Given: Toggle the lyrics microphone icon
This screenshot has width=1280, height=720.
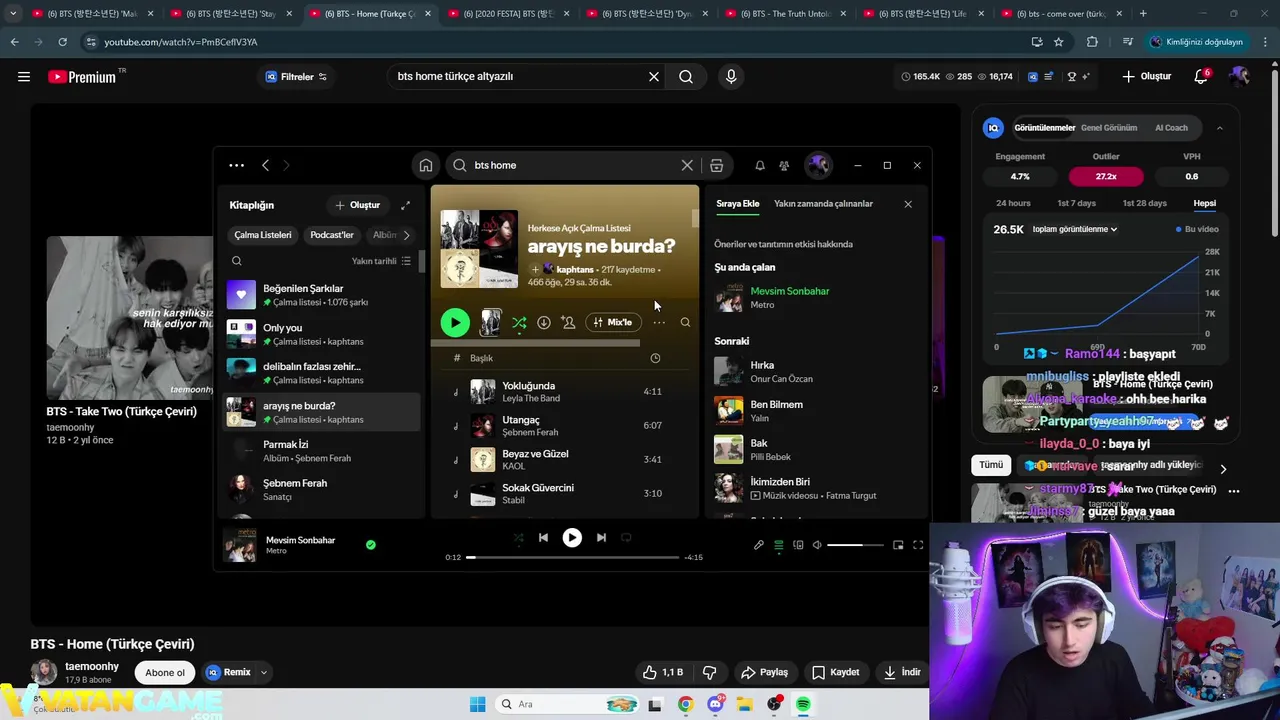Looking at the screenshot, I should pos(759,545).
